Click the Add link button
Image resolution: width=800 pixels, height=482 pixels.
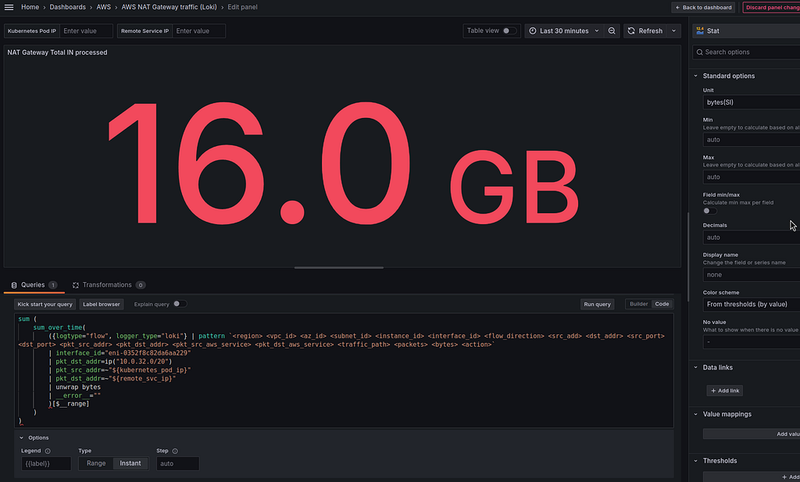pyautogui.click(x=724, y=391)
